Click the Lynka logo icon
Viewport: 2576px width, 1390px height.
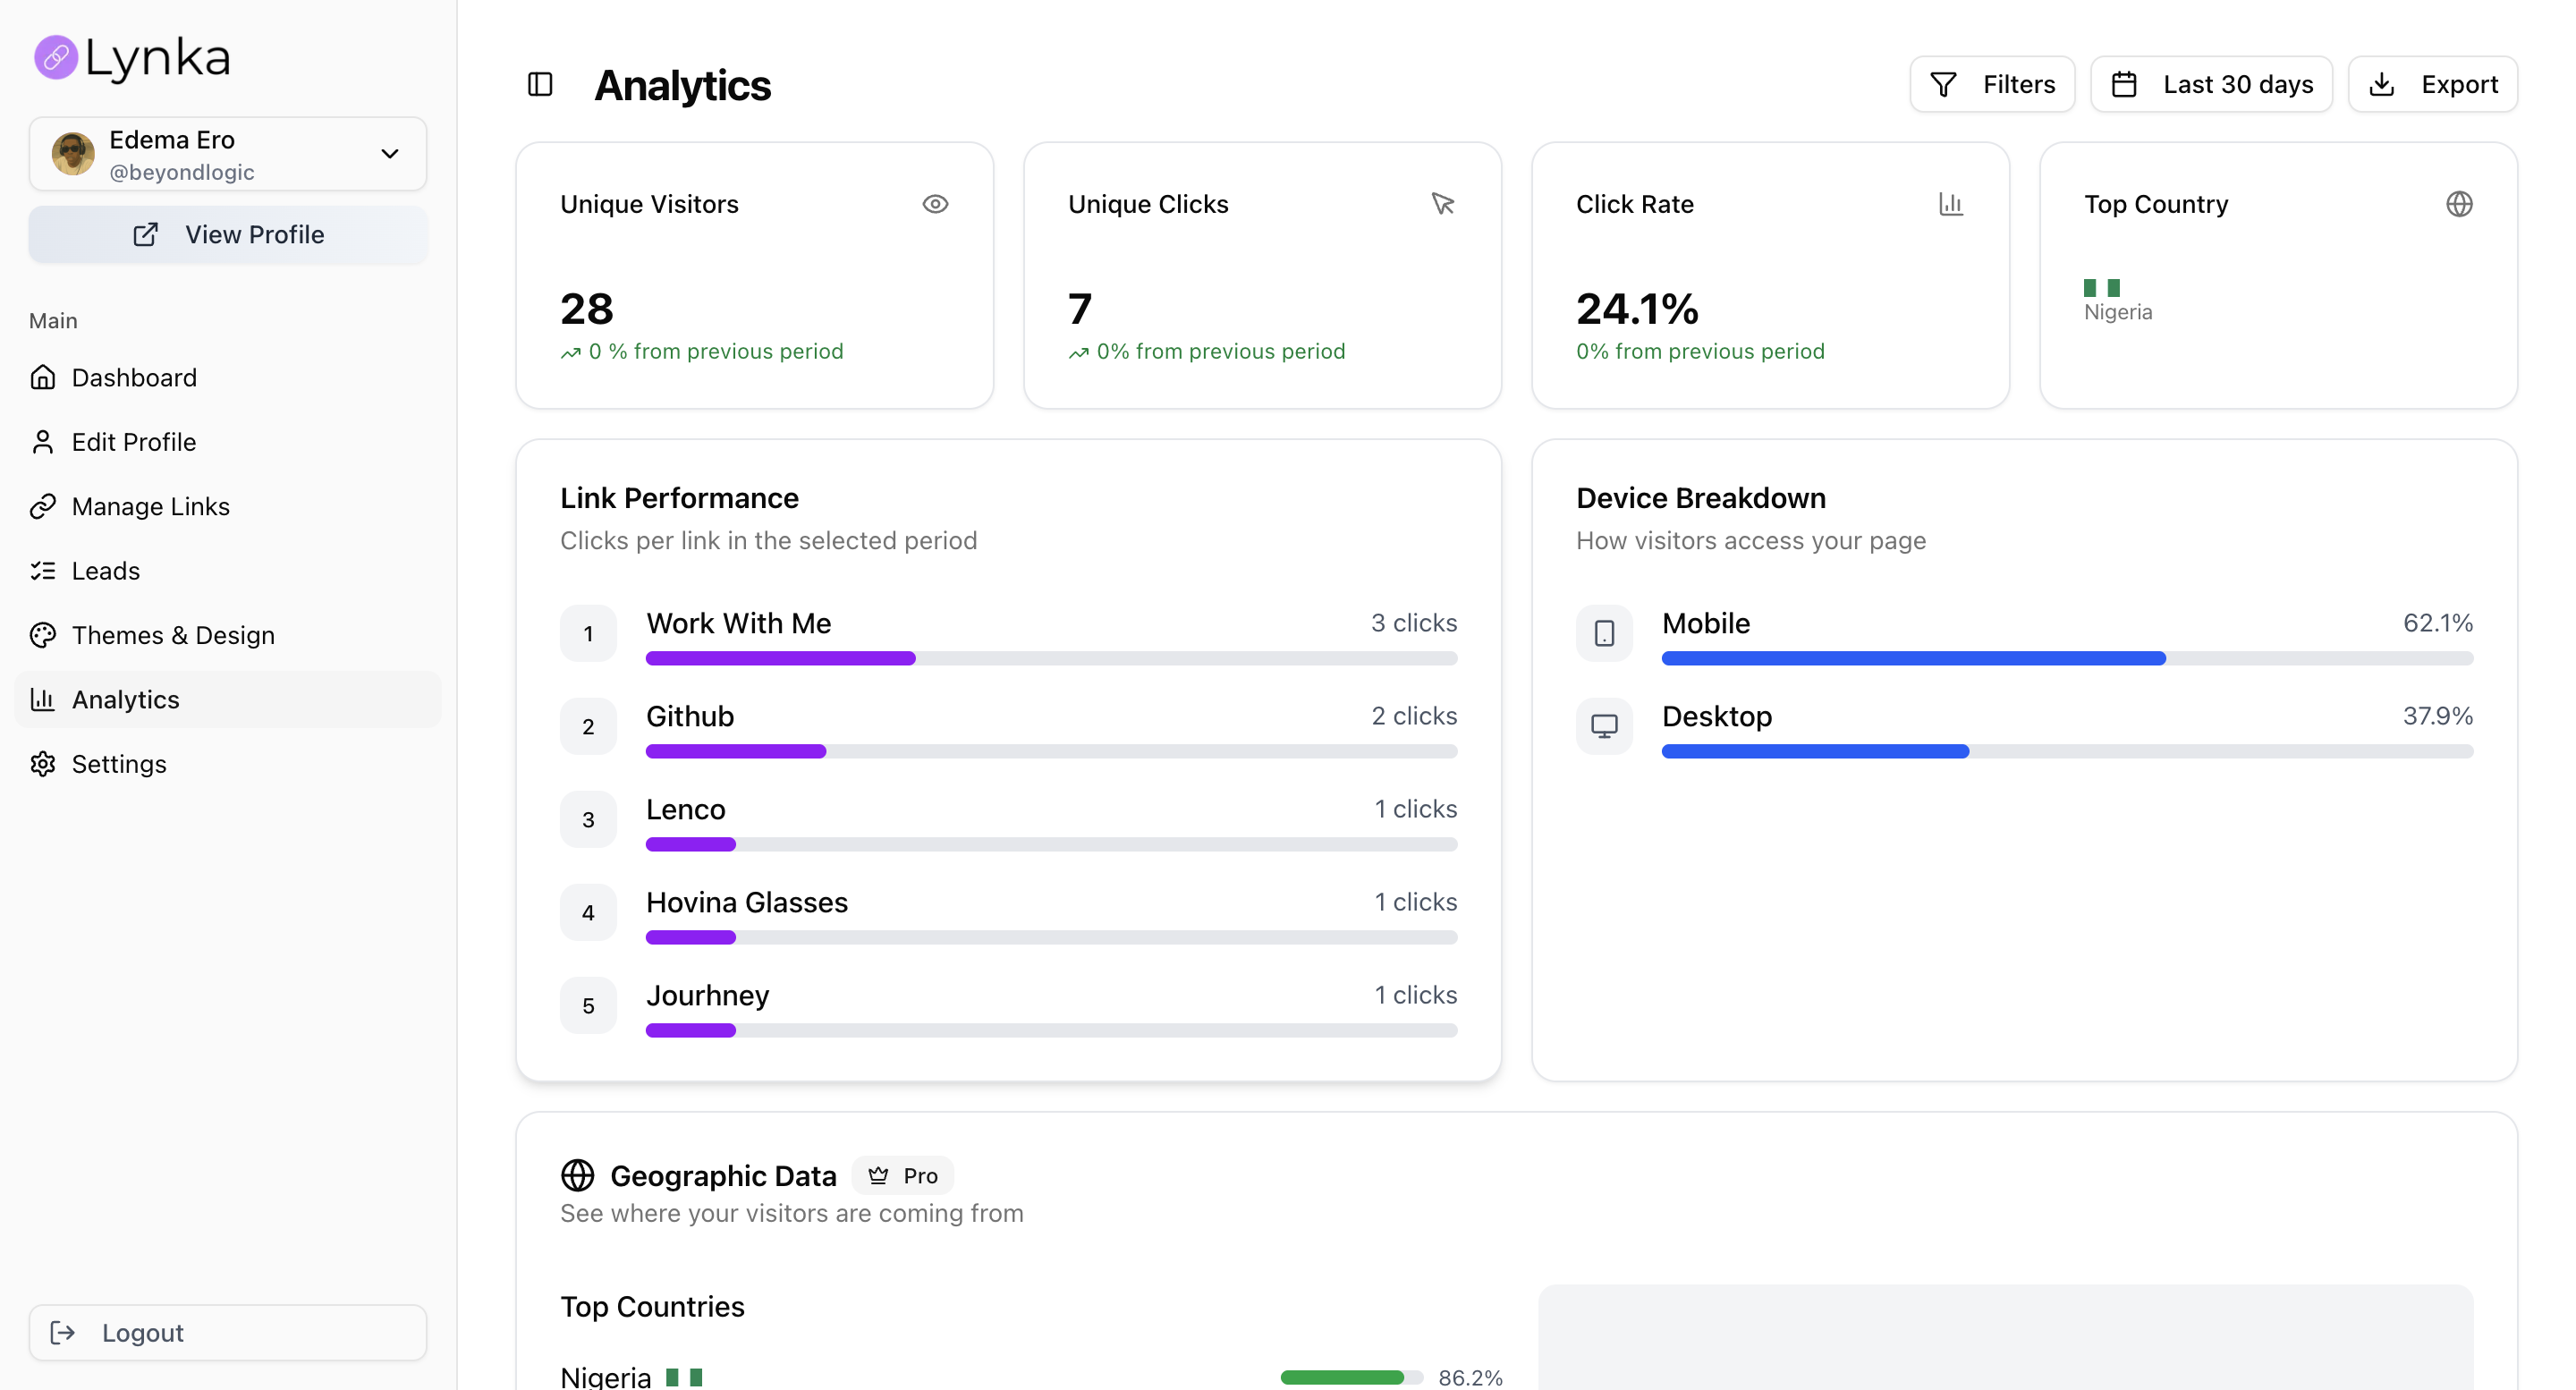[x=56, y=57]
